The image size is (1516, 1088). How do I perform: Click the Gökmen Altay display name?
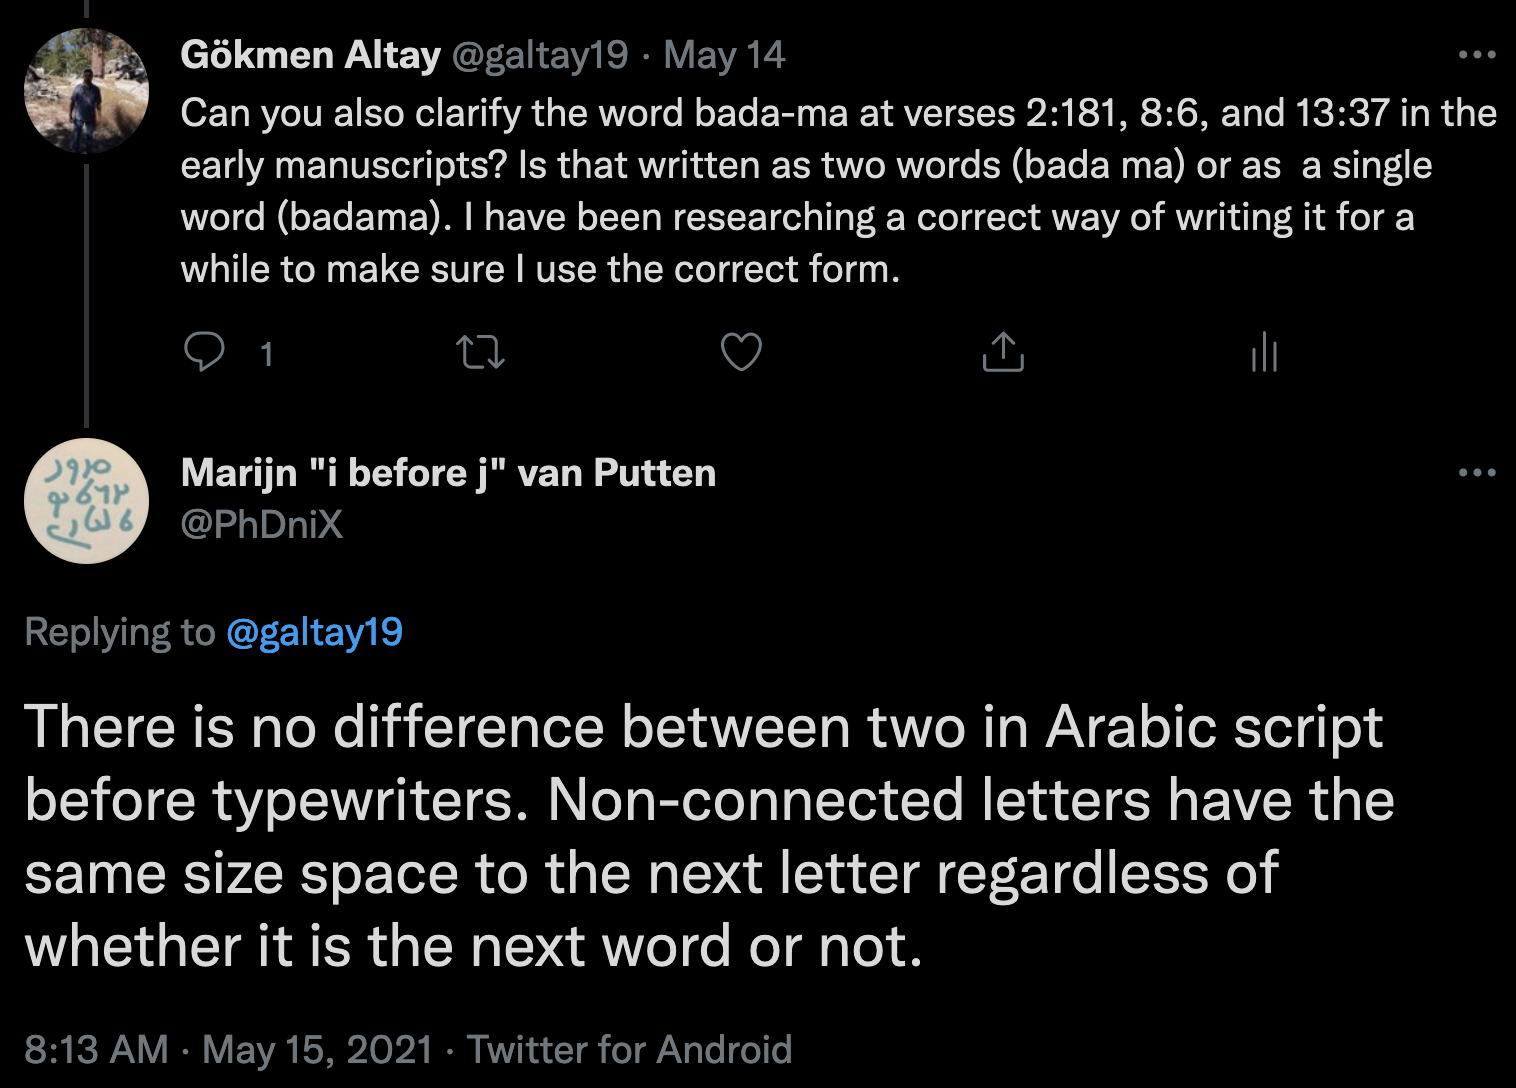pos(310,55)
